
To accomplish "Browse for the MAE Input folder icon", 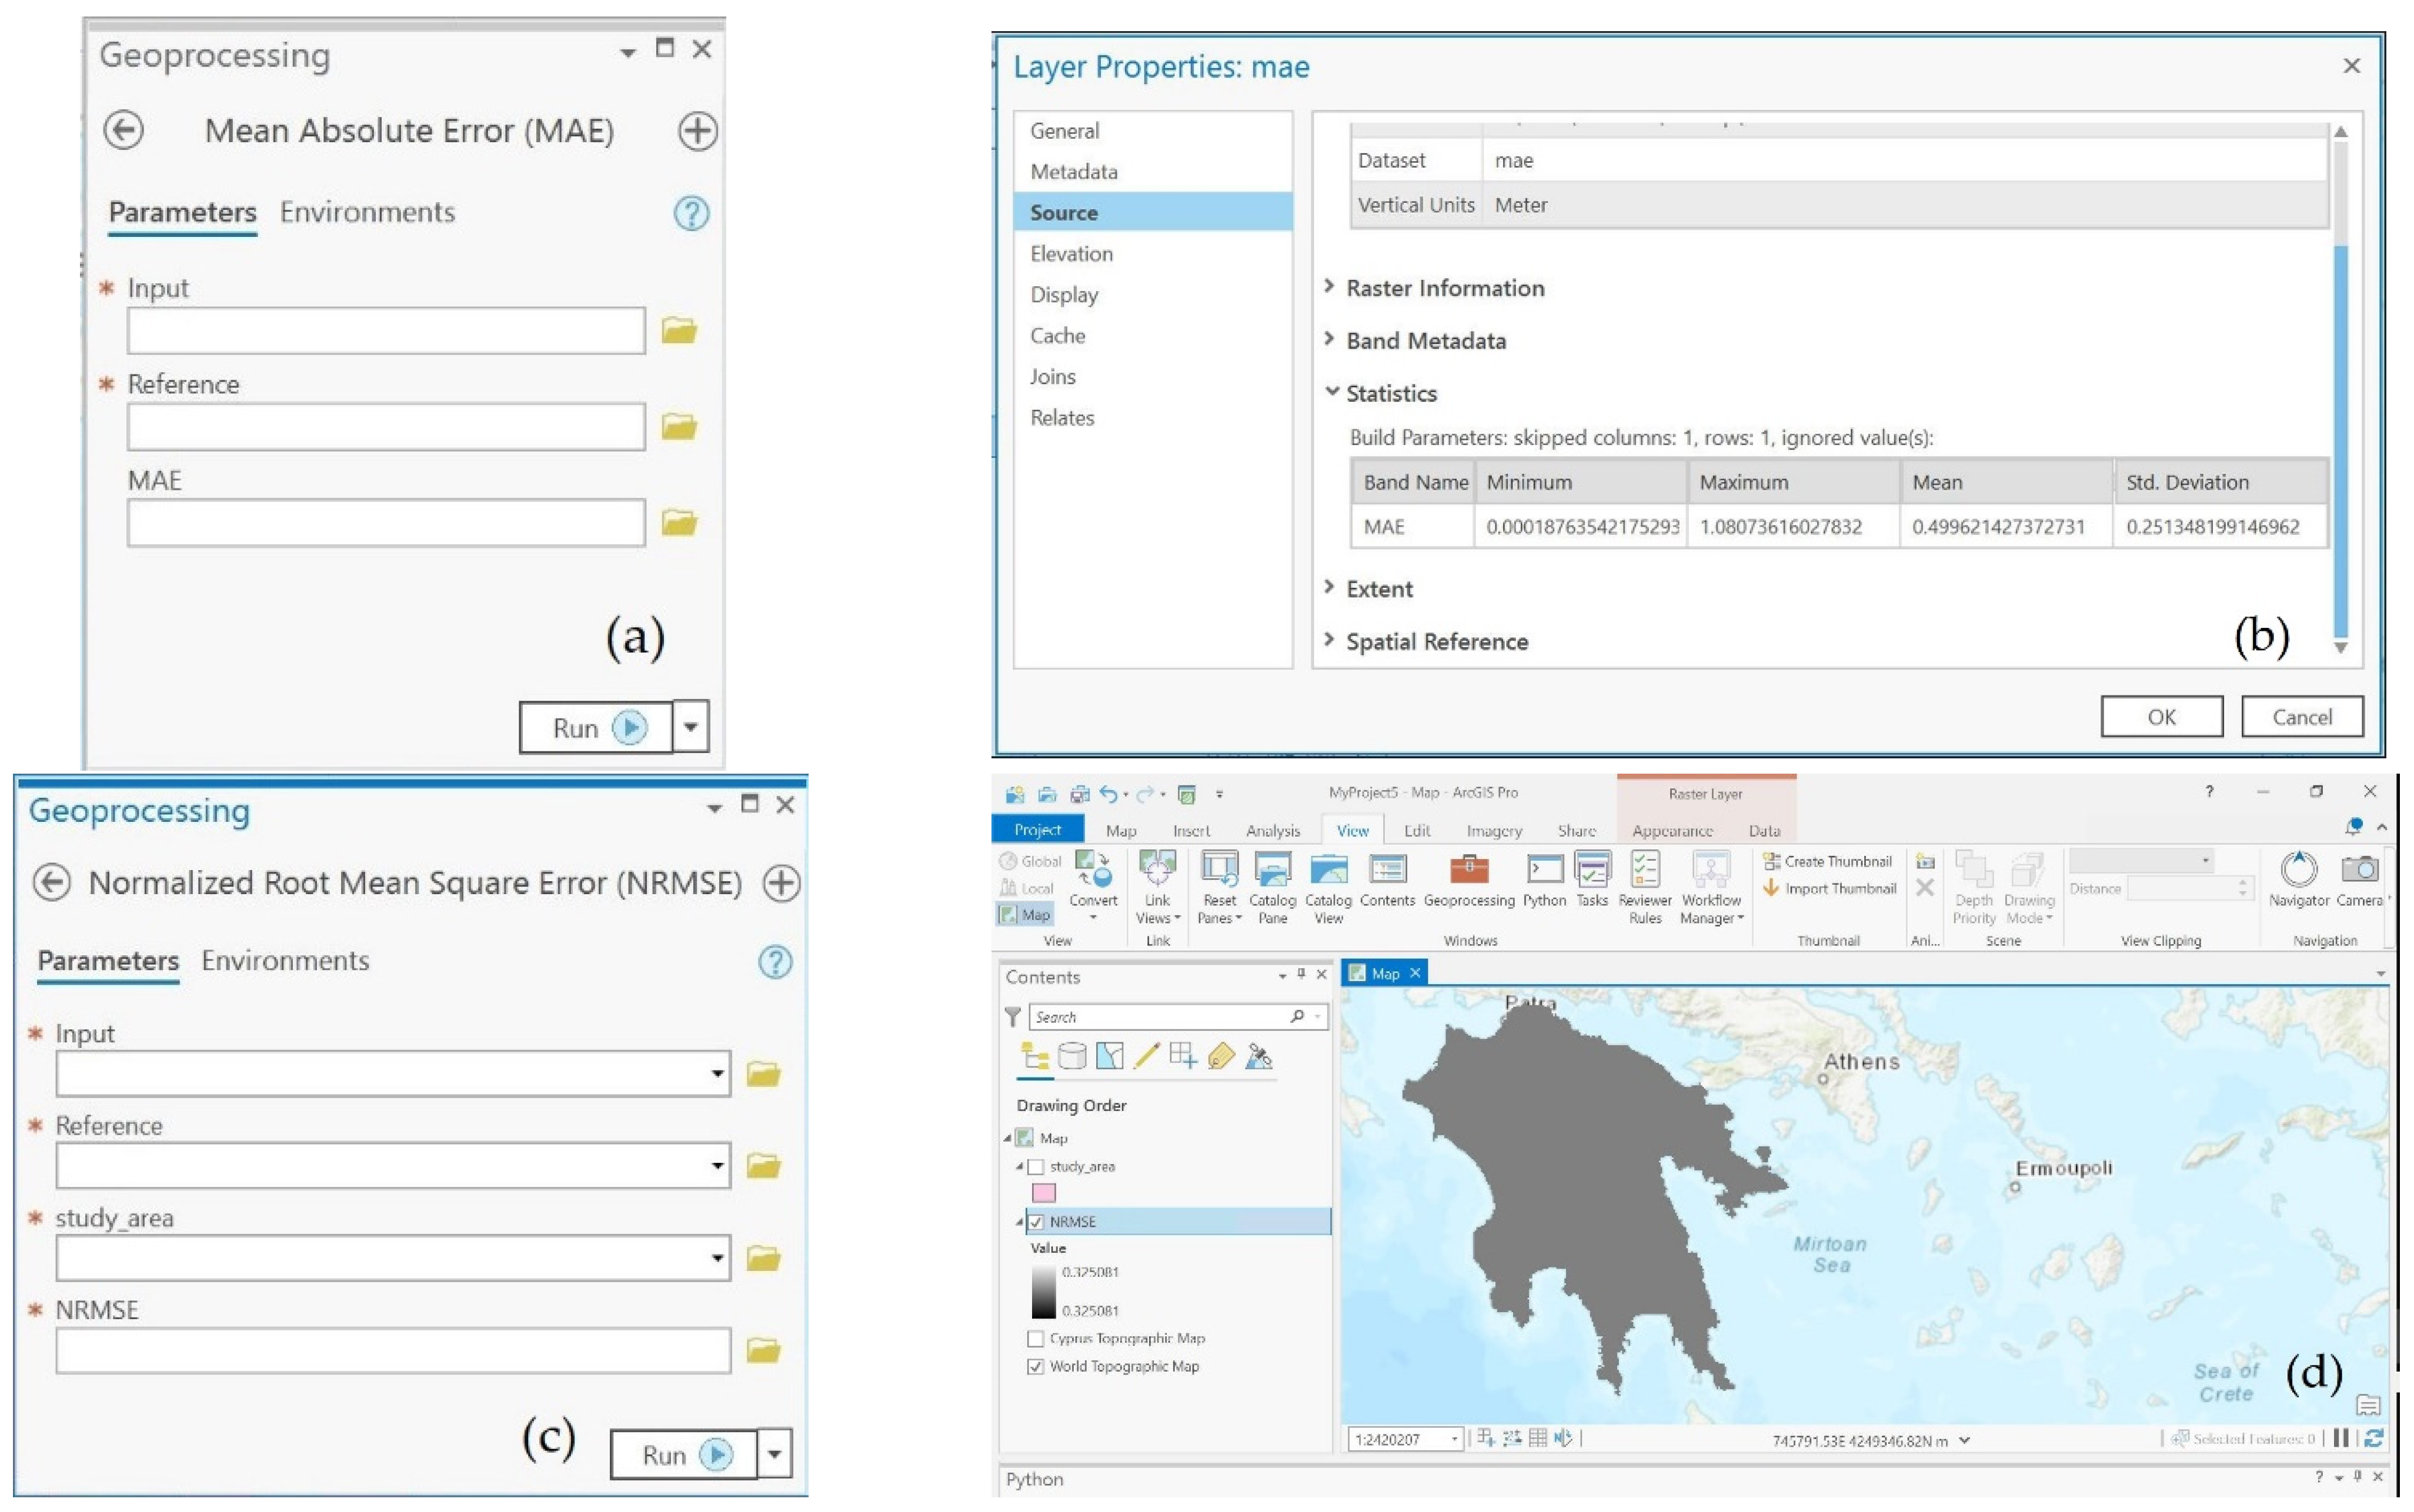I will (678, 330).
